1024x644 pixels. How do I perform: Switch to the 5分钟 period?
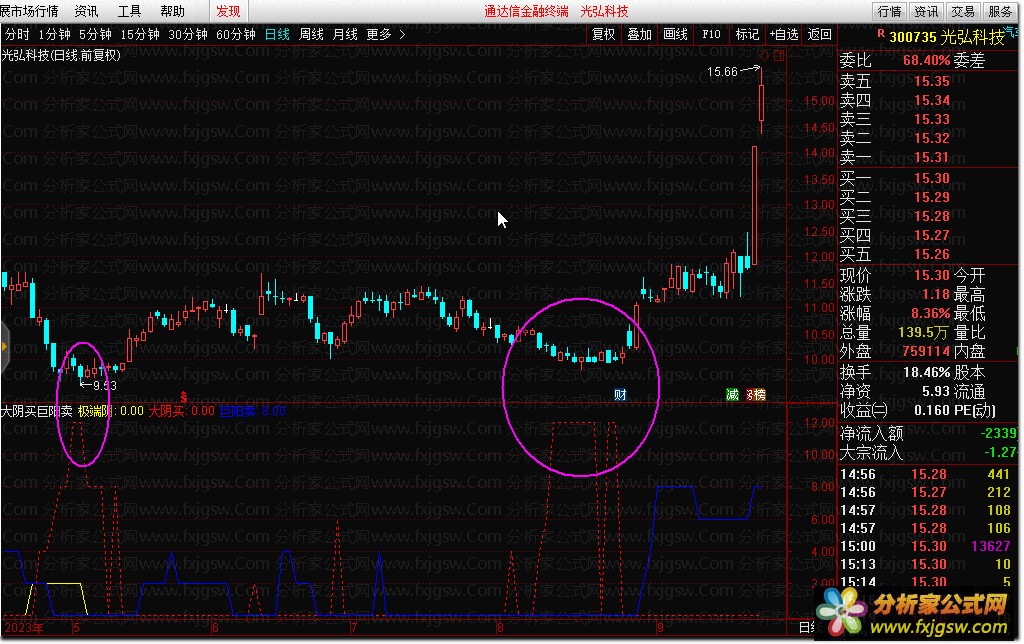[x=95, y=34]
